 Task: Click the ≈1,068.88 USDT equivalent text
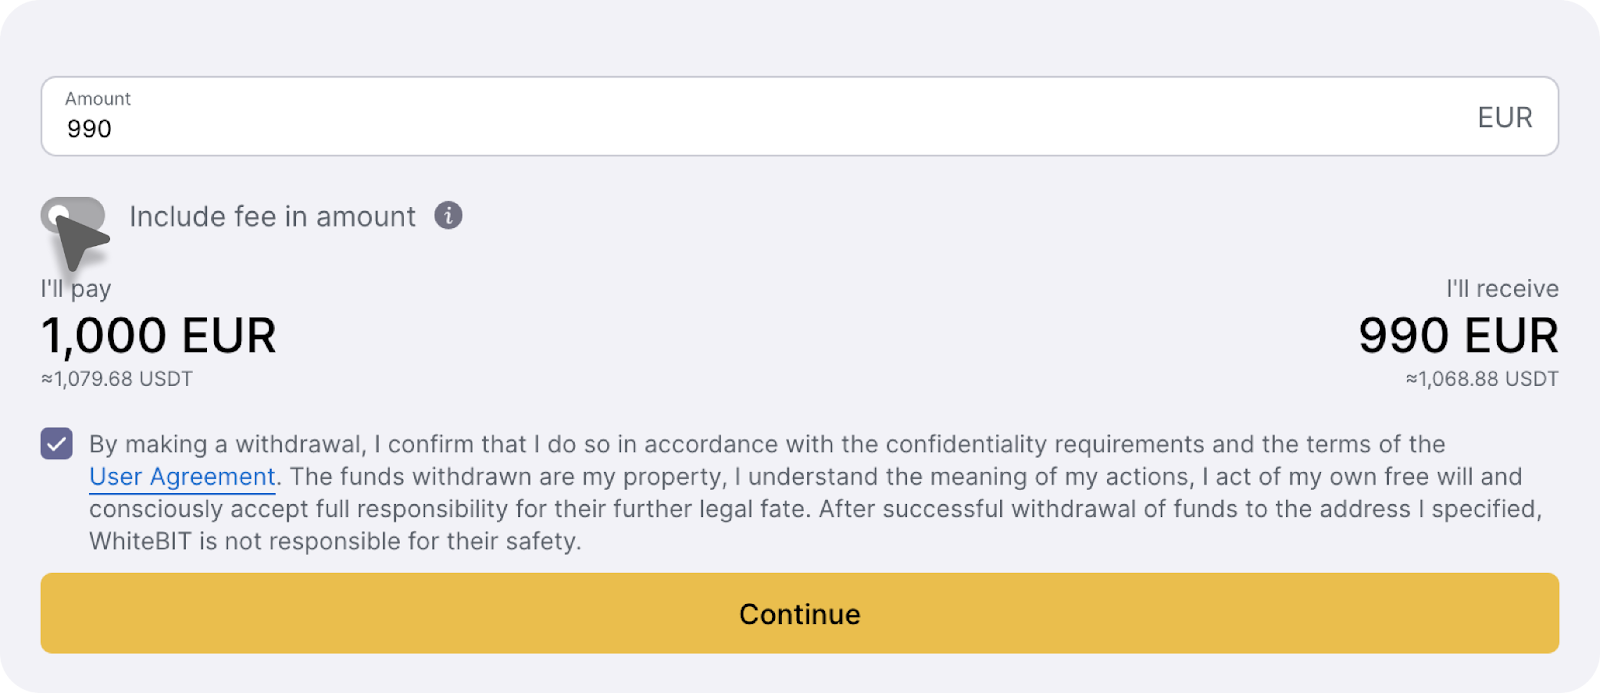[1482, 379]
